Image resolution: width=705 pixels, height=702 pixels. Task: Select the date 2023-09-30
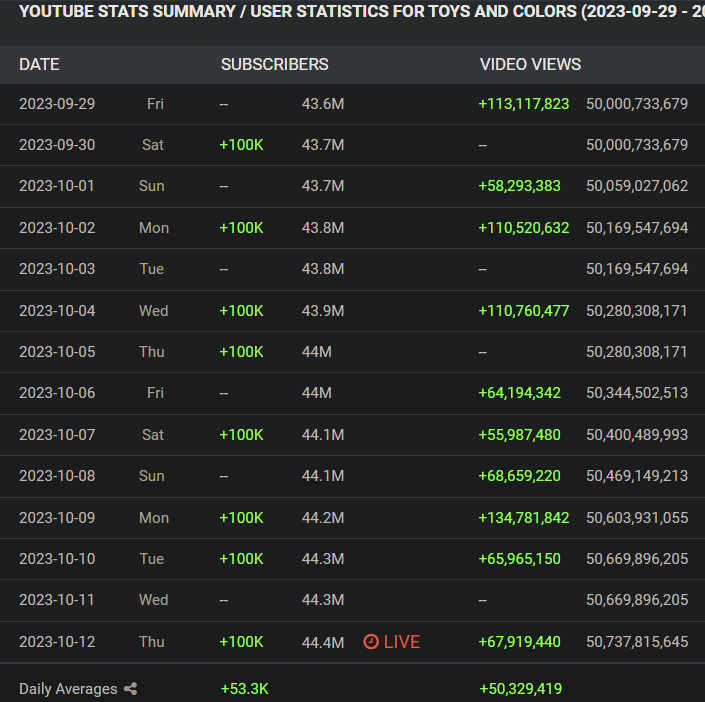[57, 145]
